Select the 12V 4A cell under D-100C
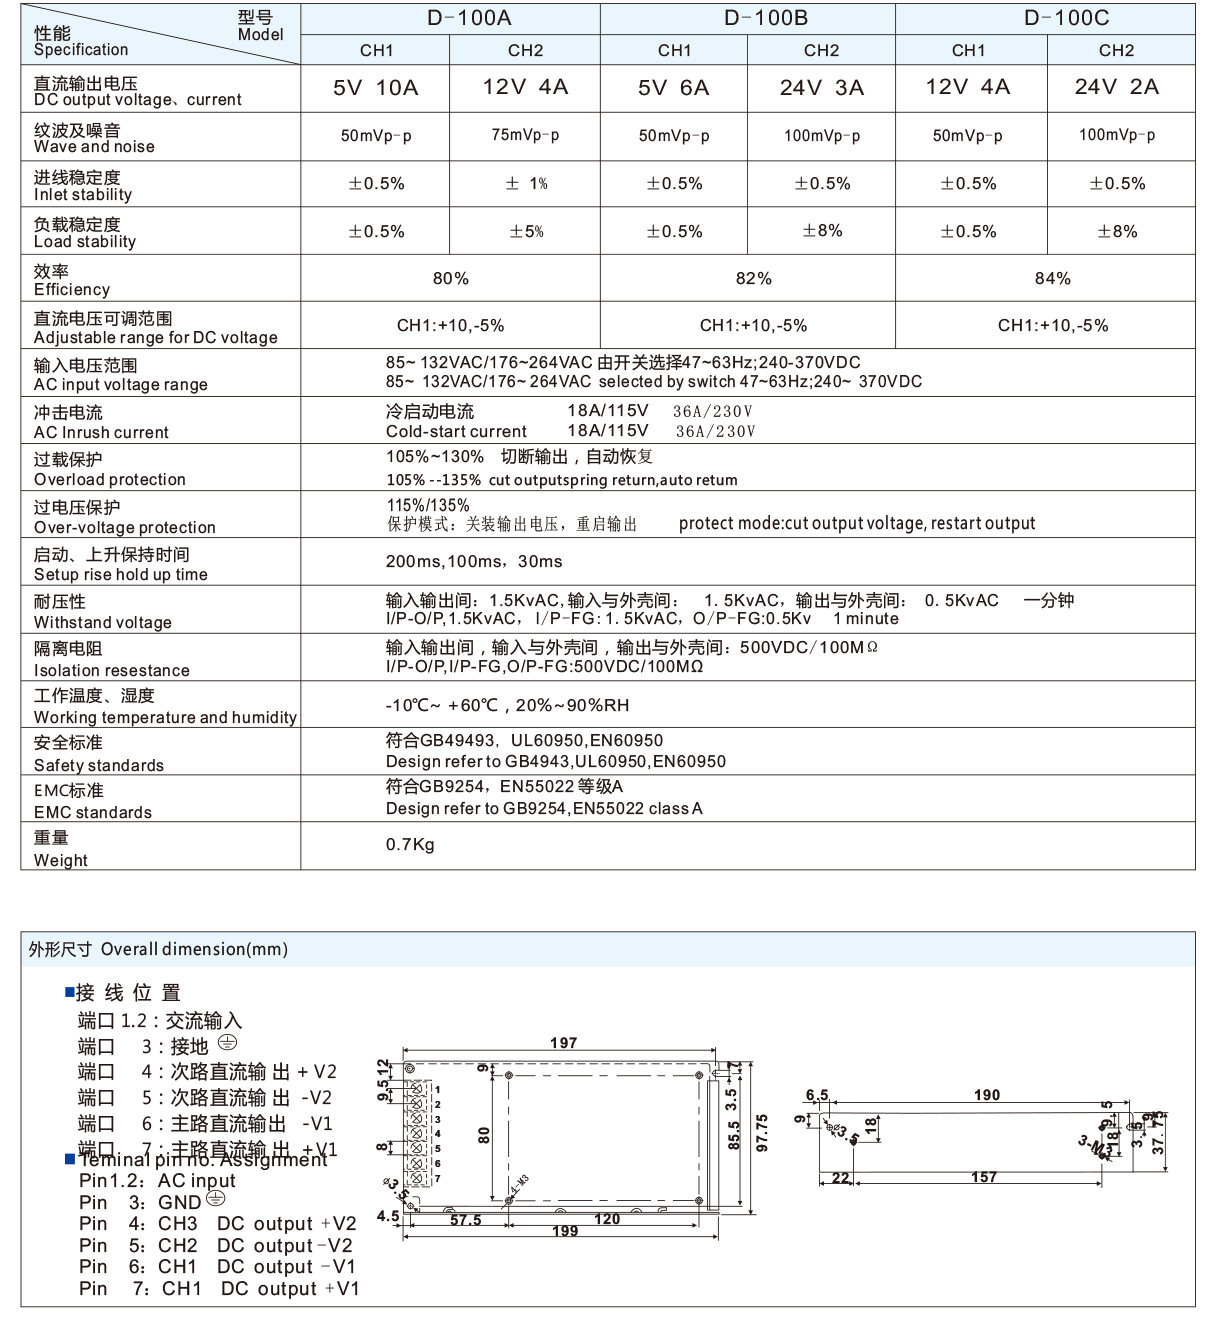Viewport: 1219px width, 1322px height. (967, 90)
